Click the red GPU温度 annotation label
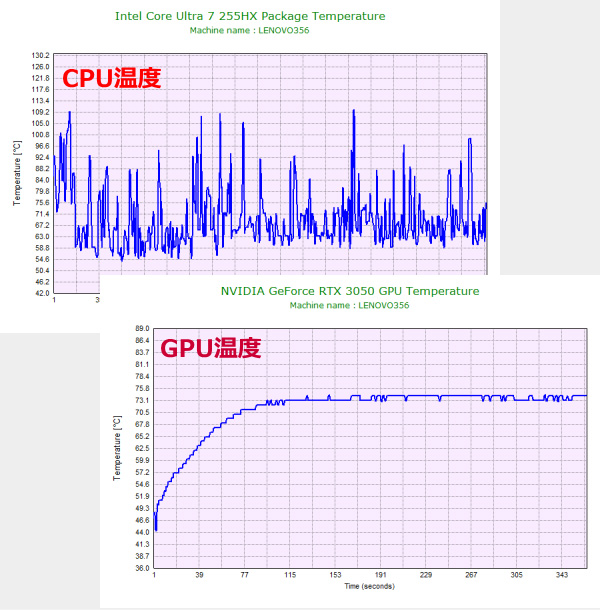Viewport: 600px width, 610px height. tap(211, 348)
